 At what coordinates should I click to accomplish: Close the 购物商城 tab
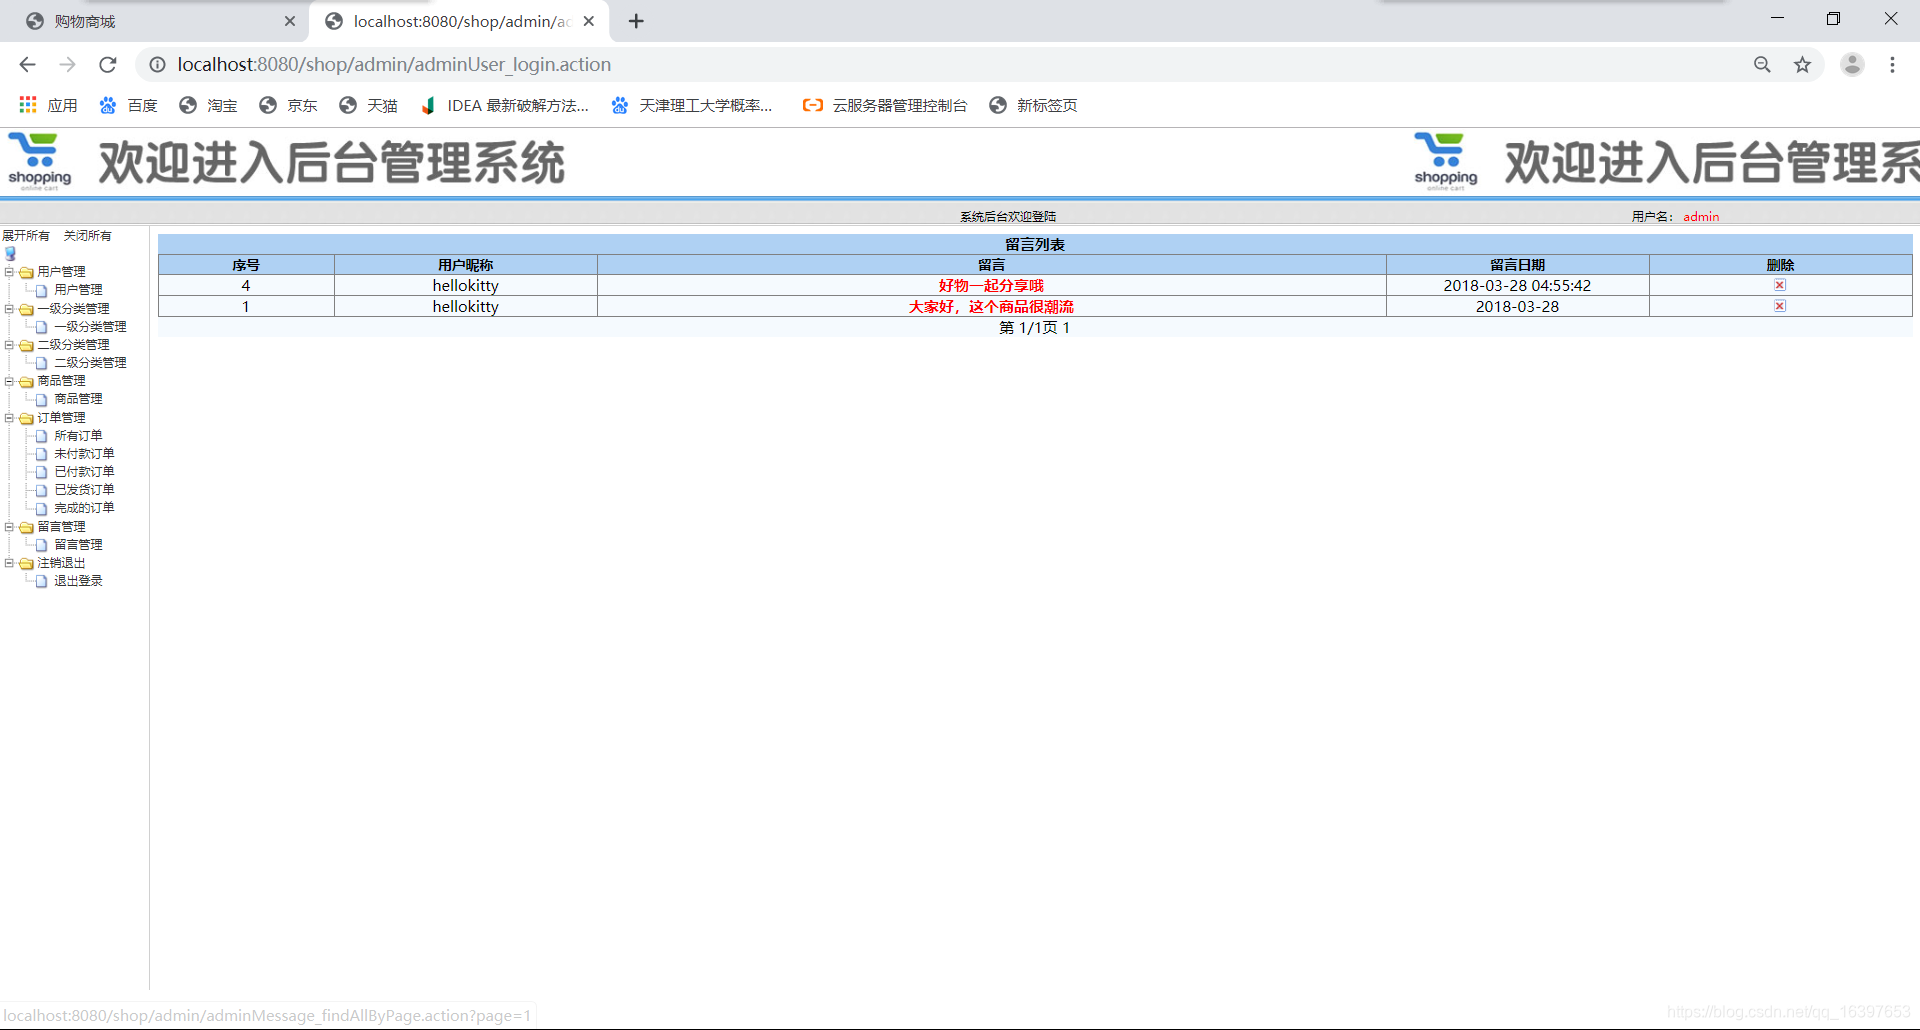(290, 21)
